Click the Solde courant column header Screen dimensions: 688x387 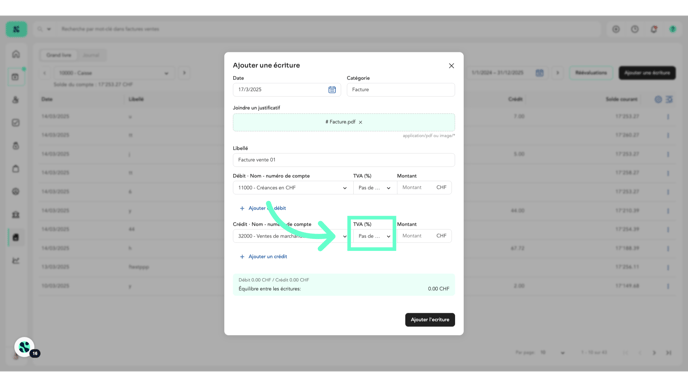tap(621, 100)
